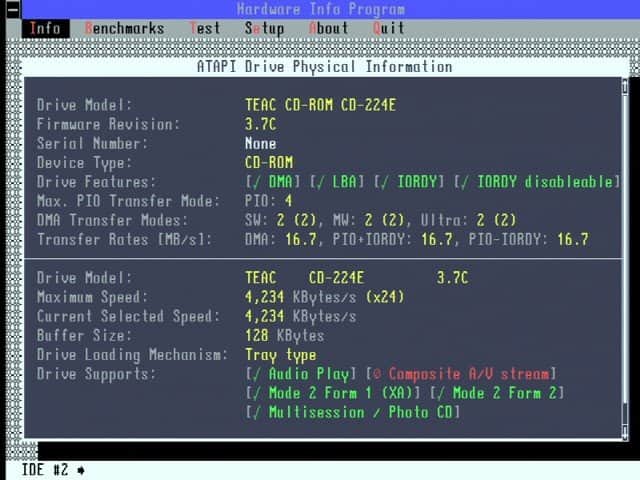Click the system menu box at top-left corner
Viewport: 640px width, 480px height.
point(13,9)
